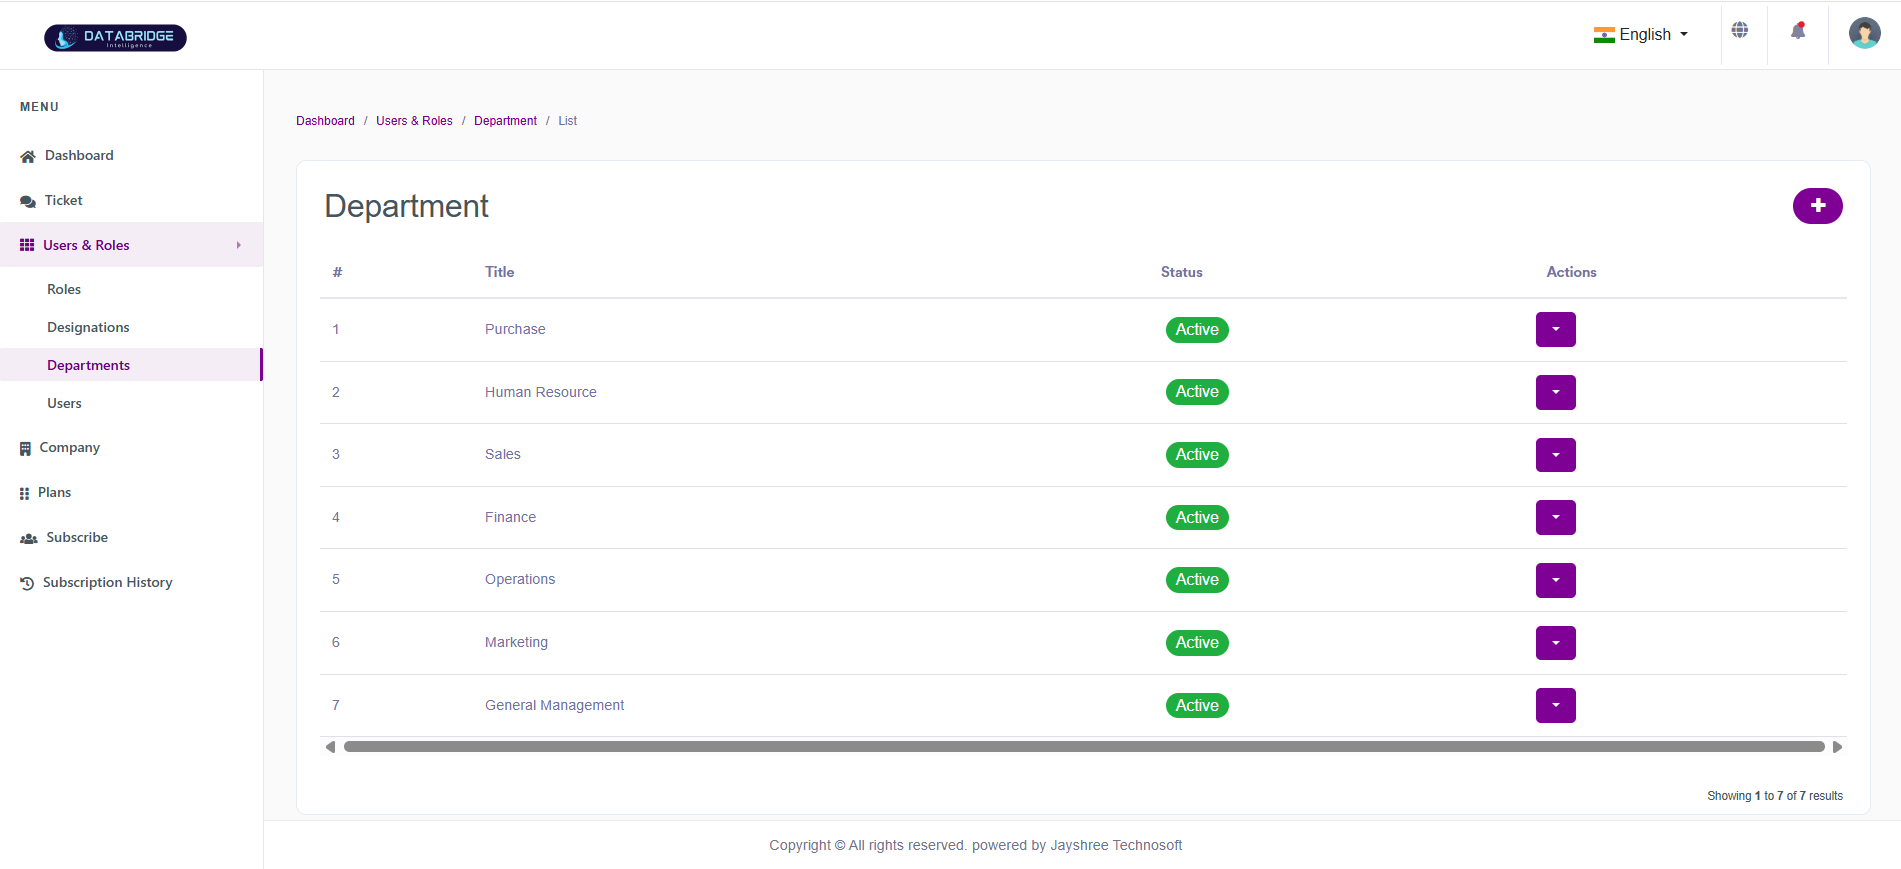The image size is (1901, 869).
Task: Click the scrollbar left arrow
Action: pos(330,747)
